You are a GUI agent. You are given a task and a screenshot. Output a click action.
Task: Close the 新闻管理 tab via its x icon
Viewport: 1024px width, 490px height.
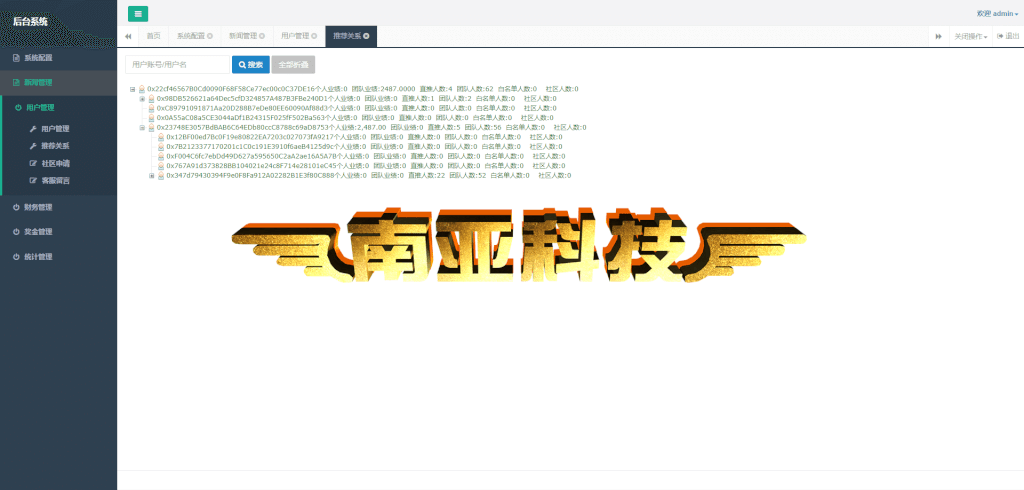(x=262, y=36)
